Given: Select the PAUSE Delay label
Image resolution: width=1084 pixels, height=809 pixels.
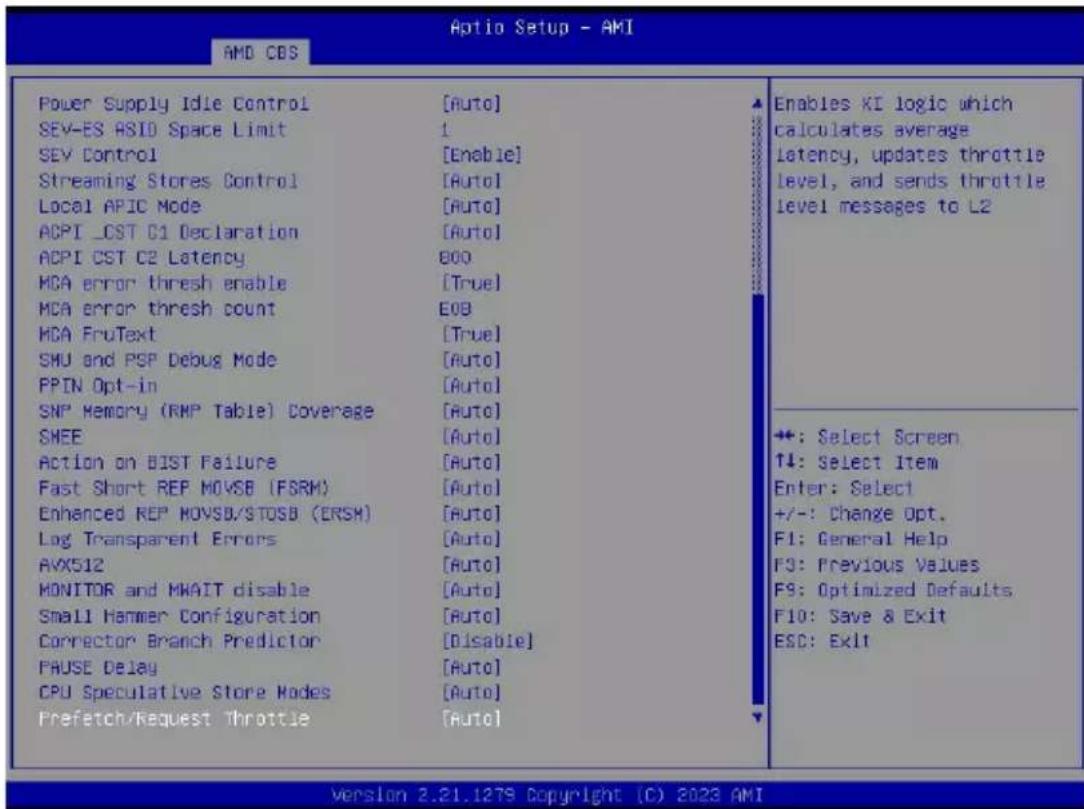Looking at the screenshot, I should pyautogui.click(x=97, y=667).
